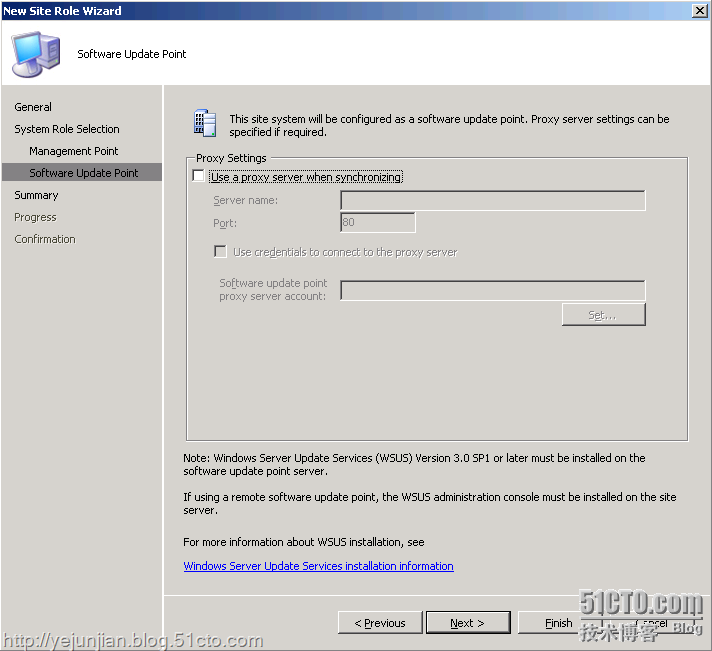Click the Set... button

click(603, 315)
